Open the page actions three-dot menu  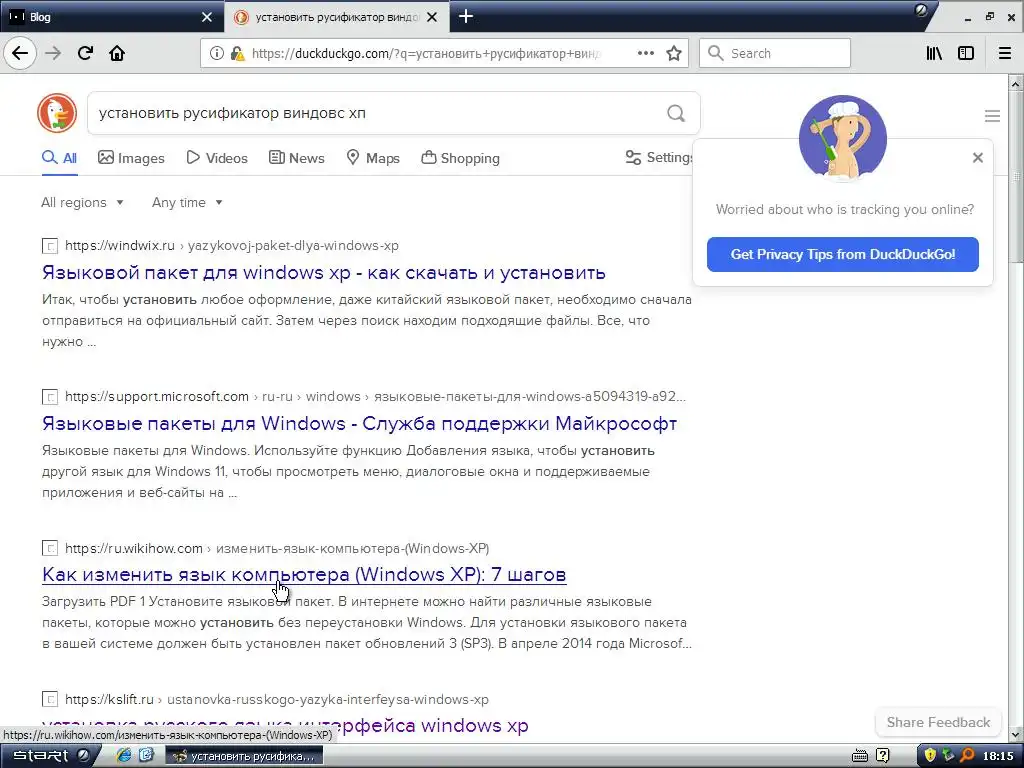(645, 53)
